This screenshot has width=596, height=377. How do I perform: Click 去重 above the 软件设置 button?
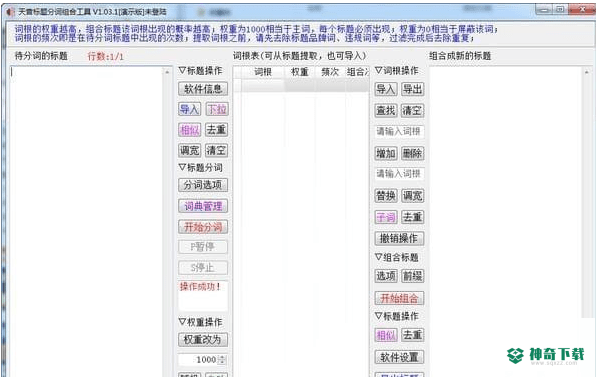point(412,335)
